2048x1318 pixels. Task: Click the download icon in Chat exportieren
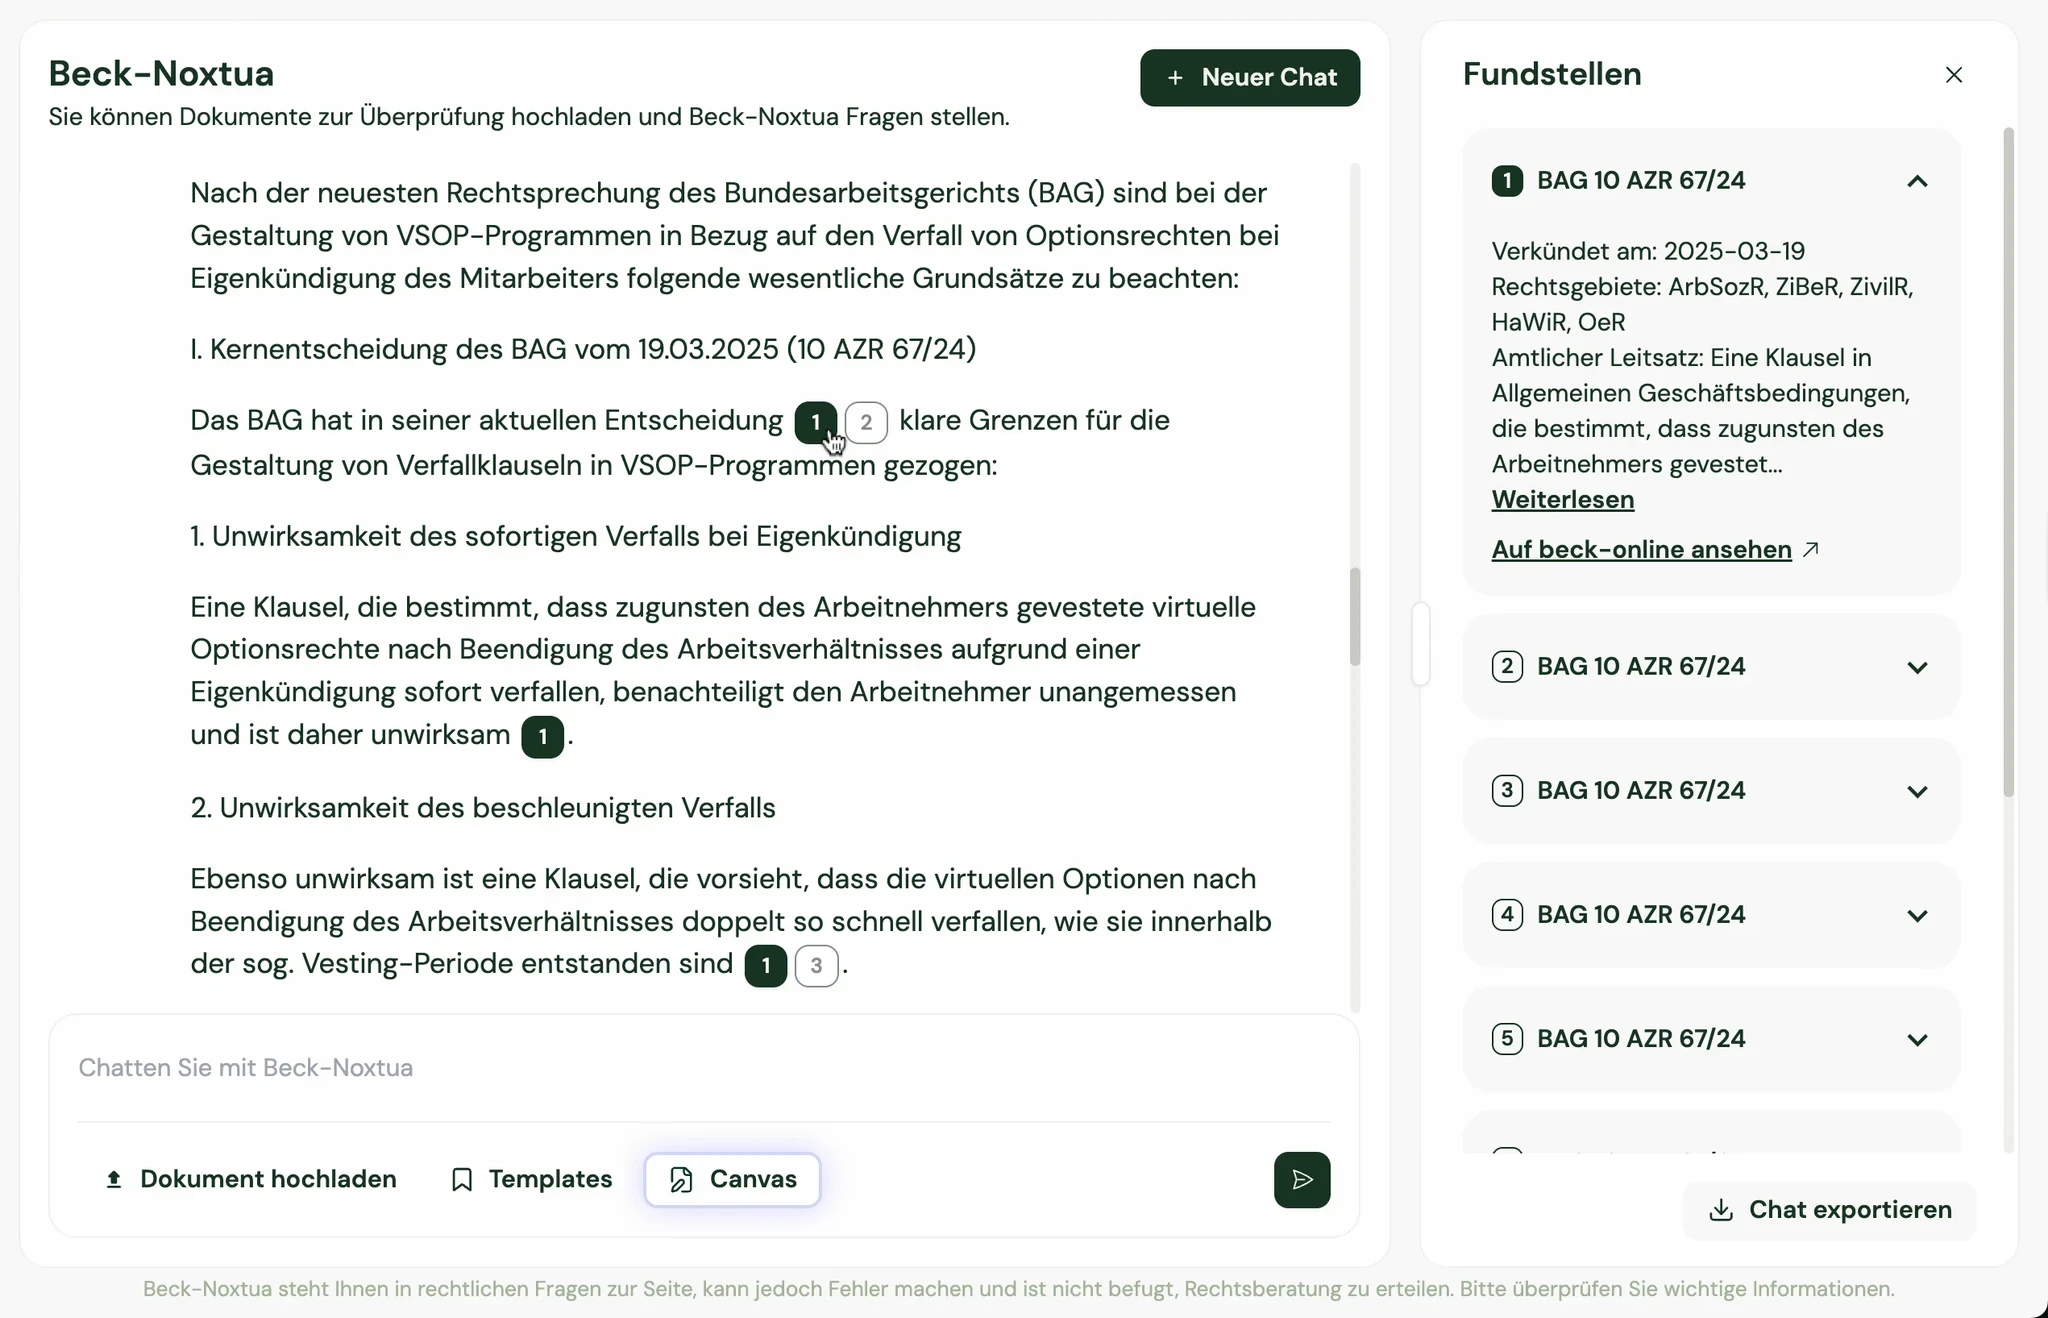point(1720,1210)
